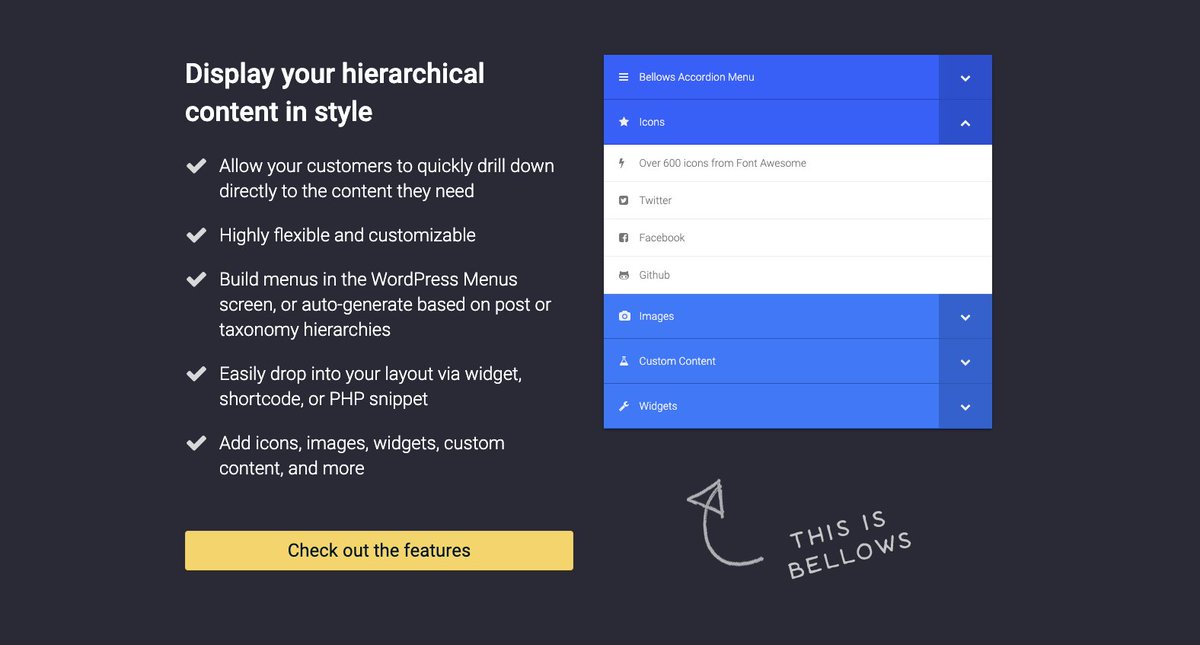Click the 'Display your hierarchical content in style' heading

(335, 92)
